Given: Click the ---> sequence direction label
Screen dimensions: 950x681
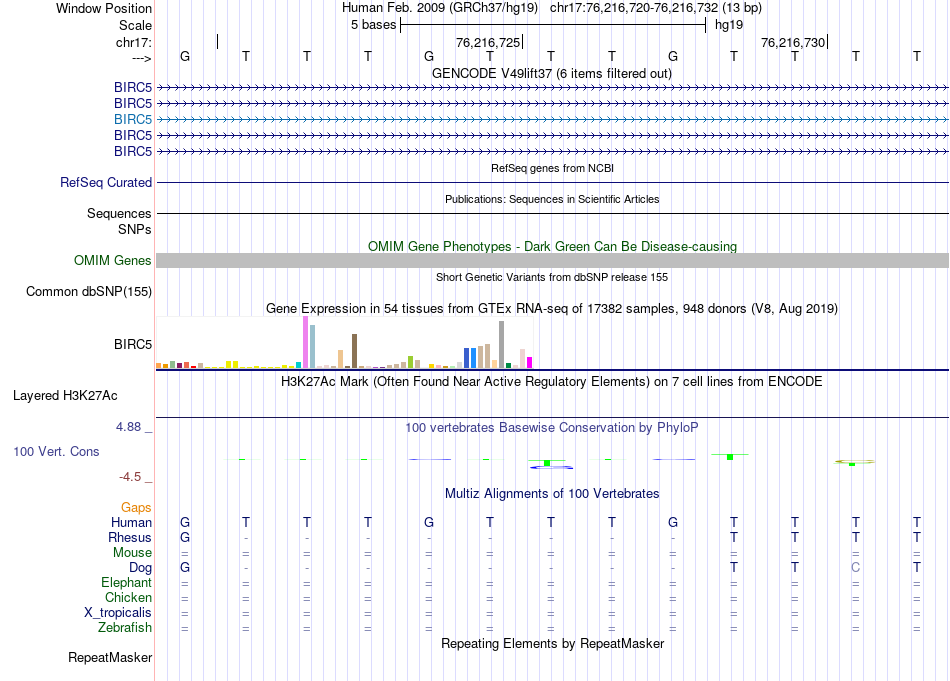Looking at the screenshot, I should [142, 58].
